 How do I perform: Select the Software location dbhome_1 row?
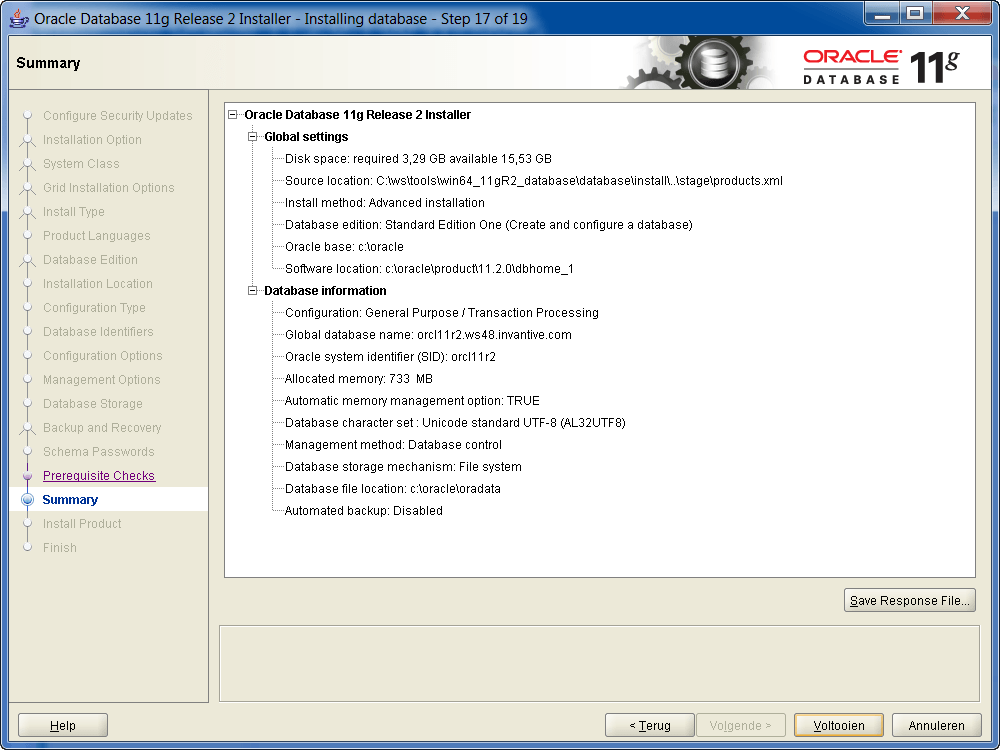point(429,268)
